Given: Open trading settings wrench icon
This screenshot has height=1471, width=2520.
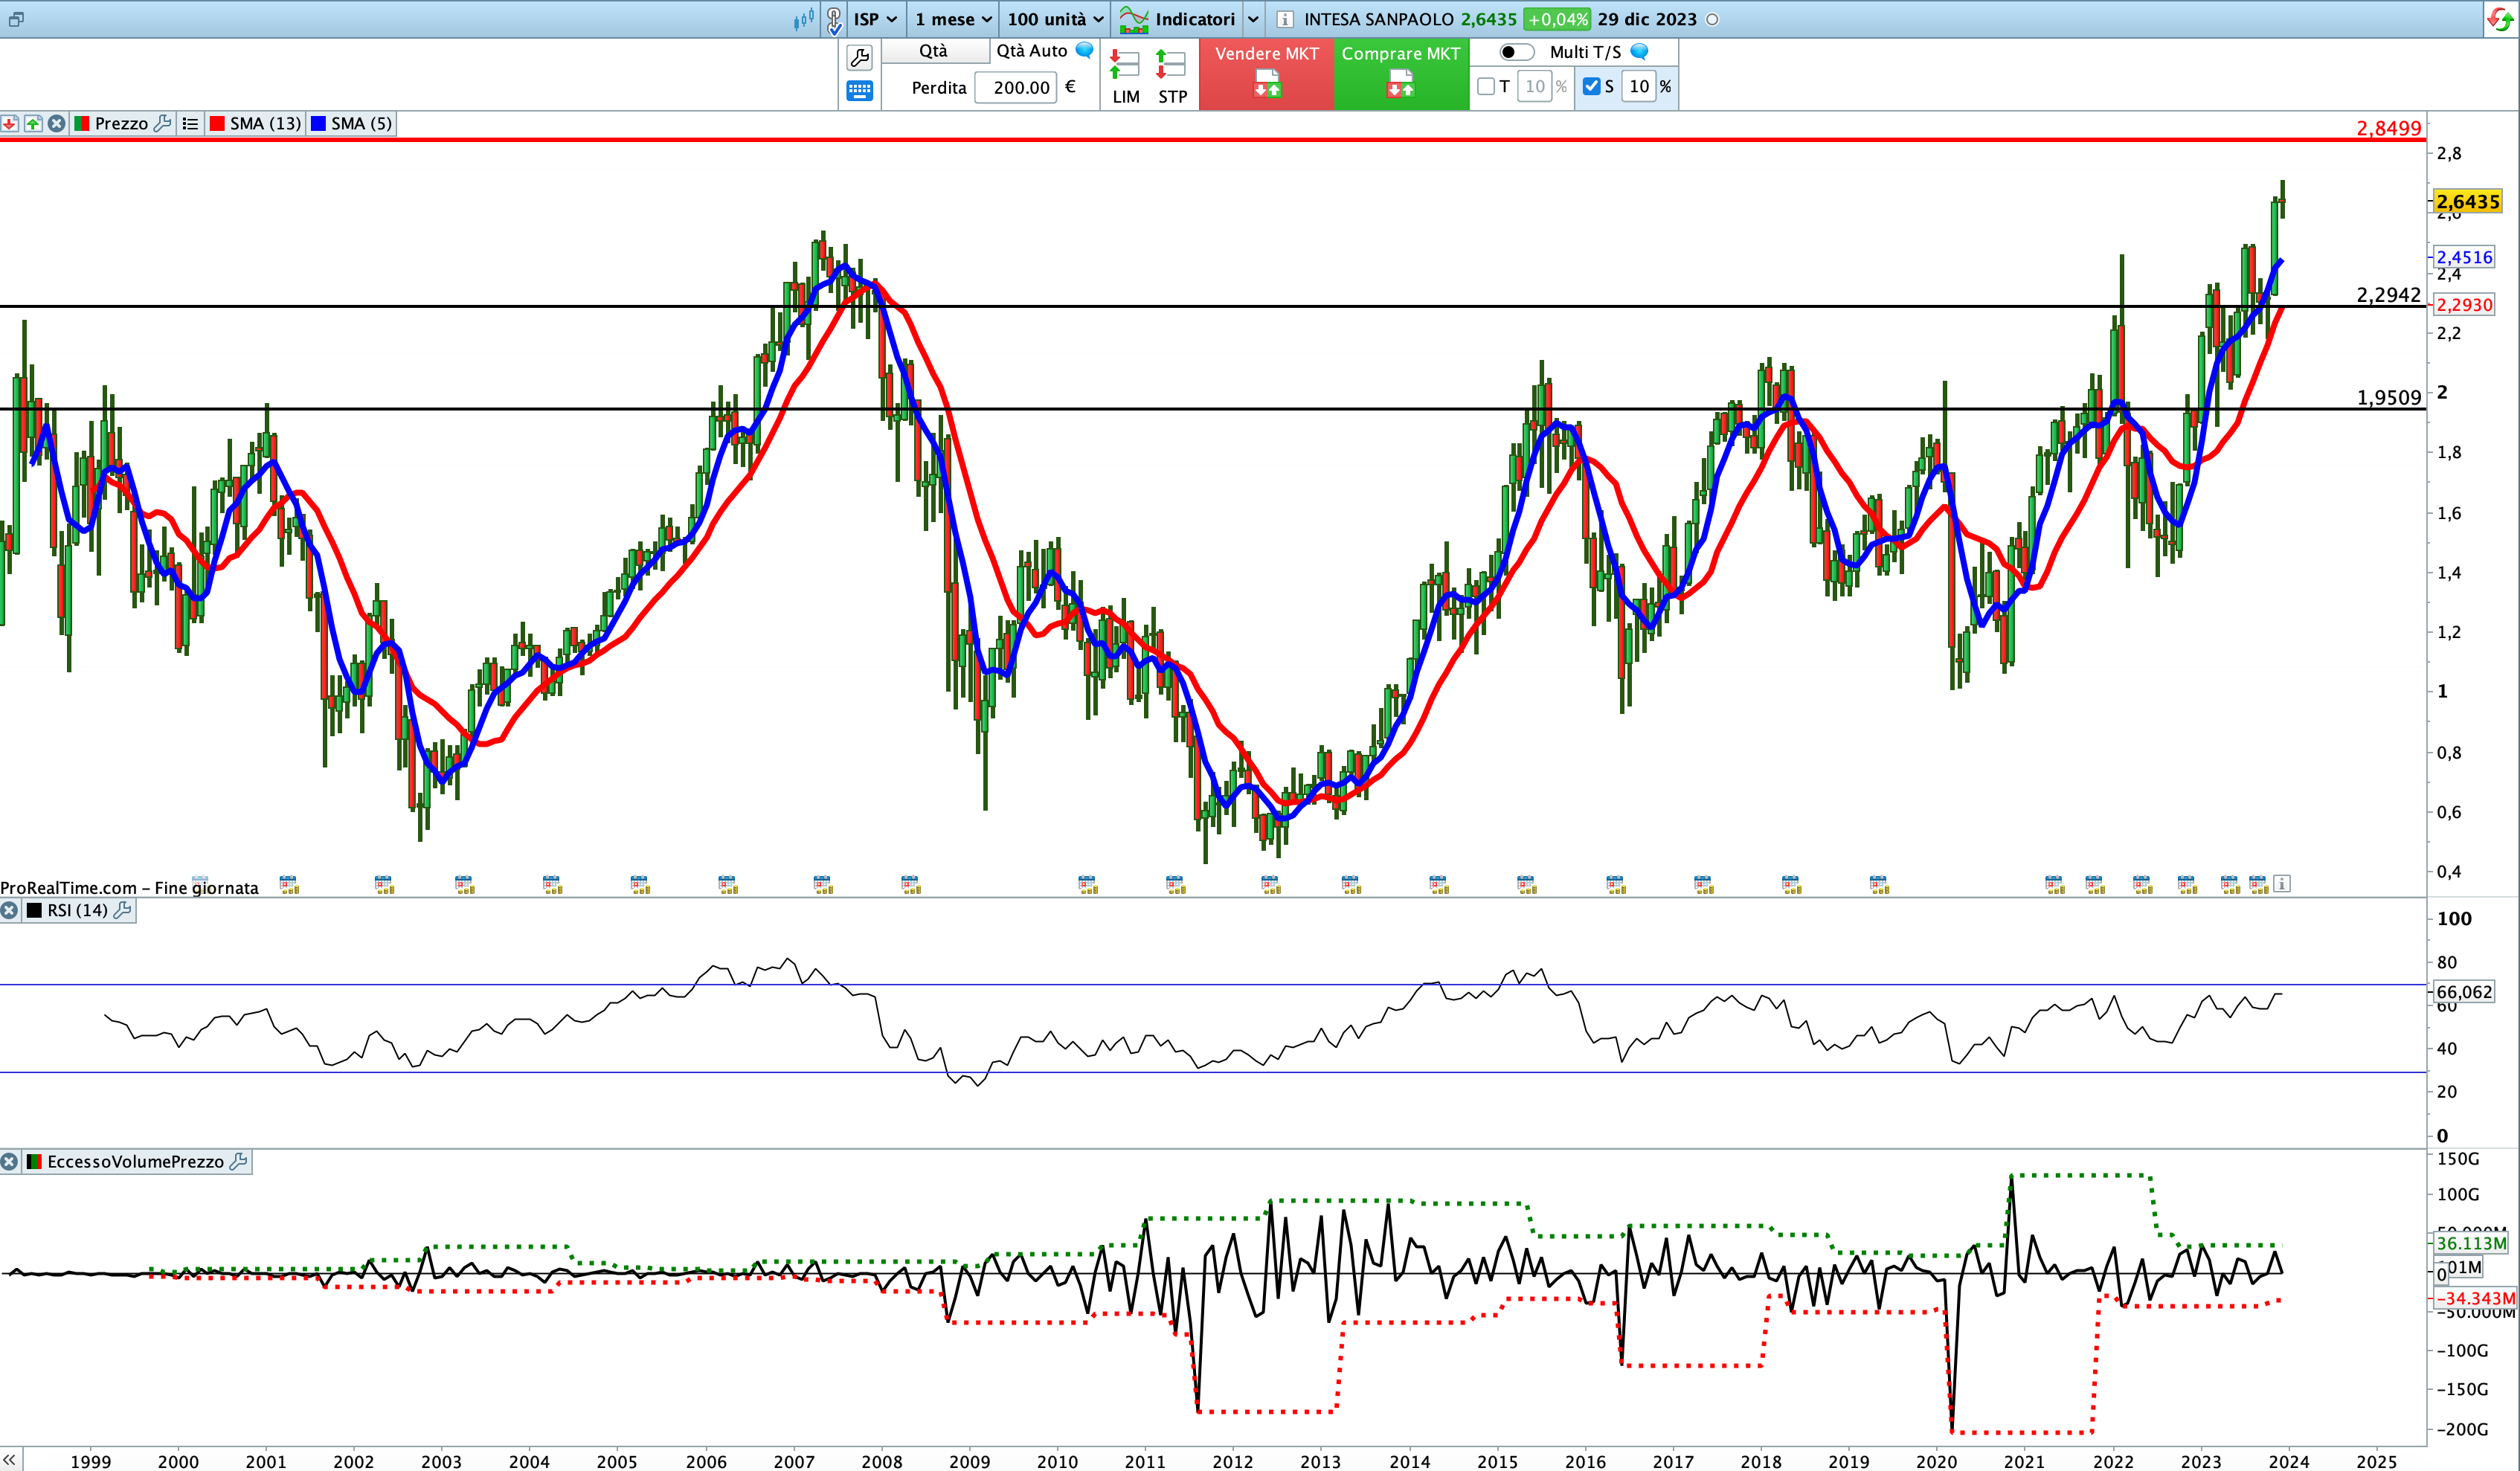Looking at the screenshot, I should tap(859, 57).
